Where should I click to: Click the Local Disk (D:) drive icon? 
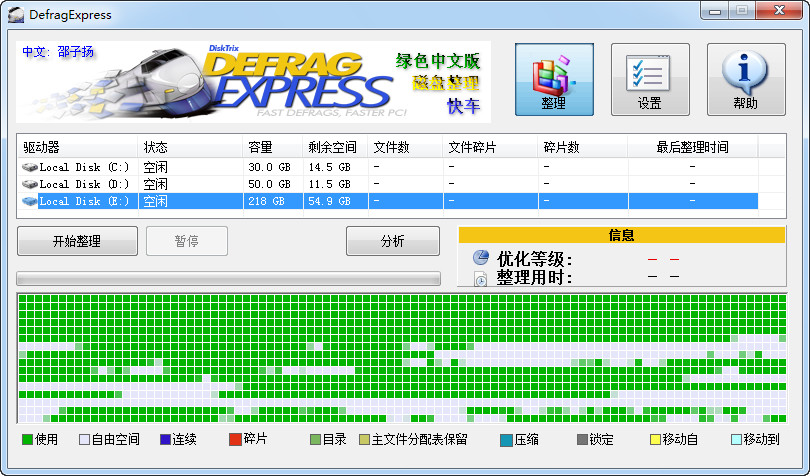(30, 184)
